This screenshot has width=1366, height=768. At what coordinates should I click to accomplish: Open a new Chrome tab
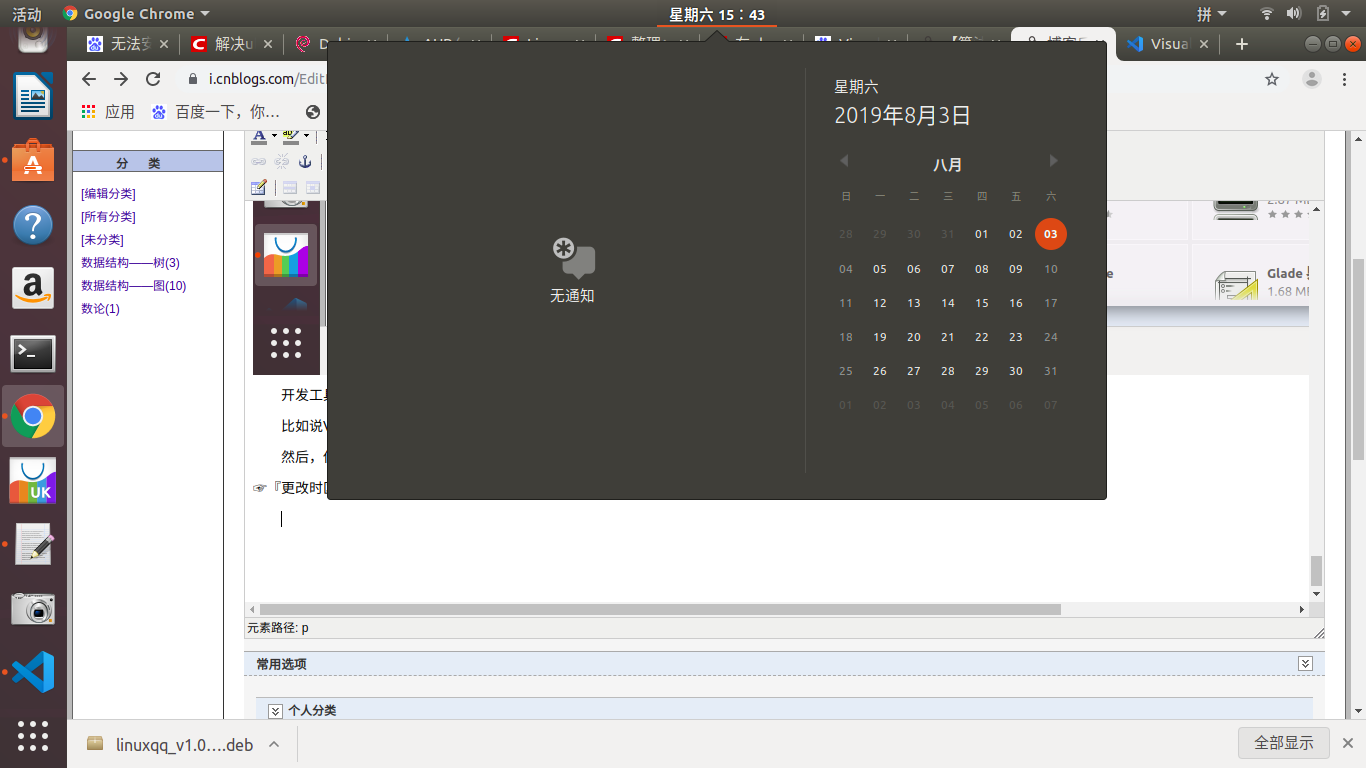pos(1242,44)
